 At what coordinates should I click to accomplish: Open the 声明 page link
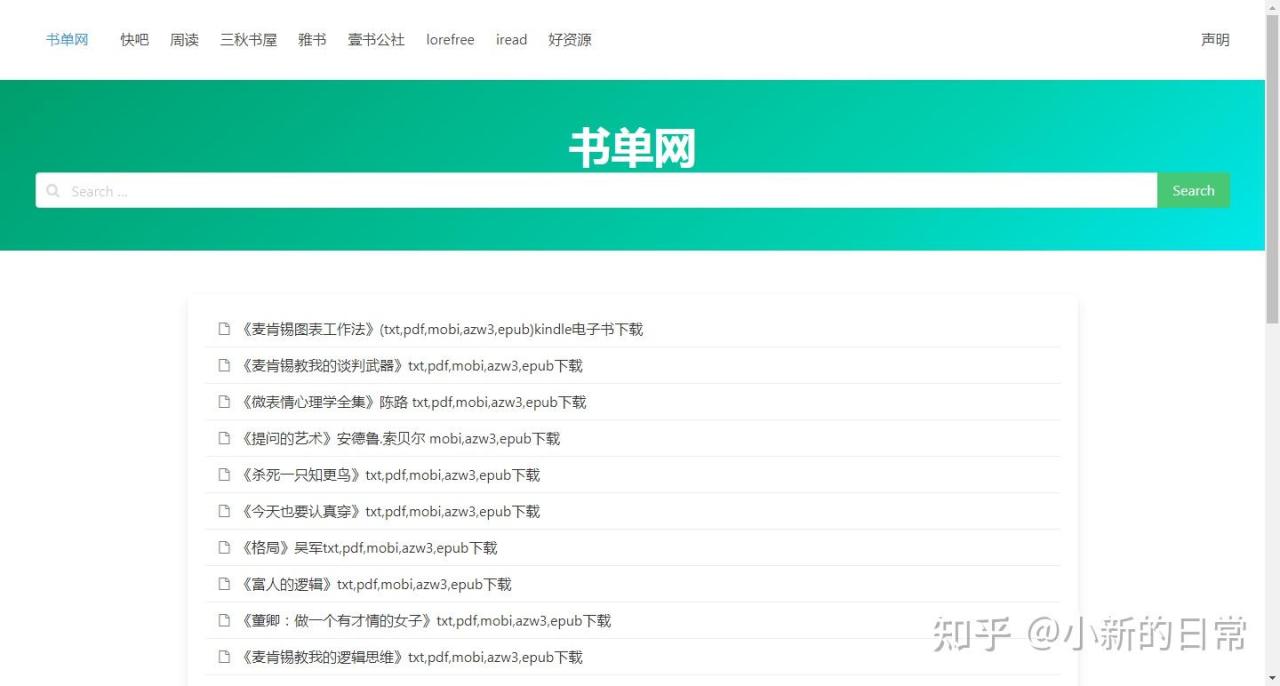click(1215, 40)
